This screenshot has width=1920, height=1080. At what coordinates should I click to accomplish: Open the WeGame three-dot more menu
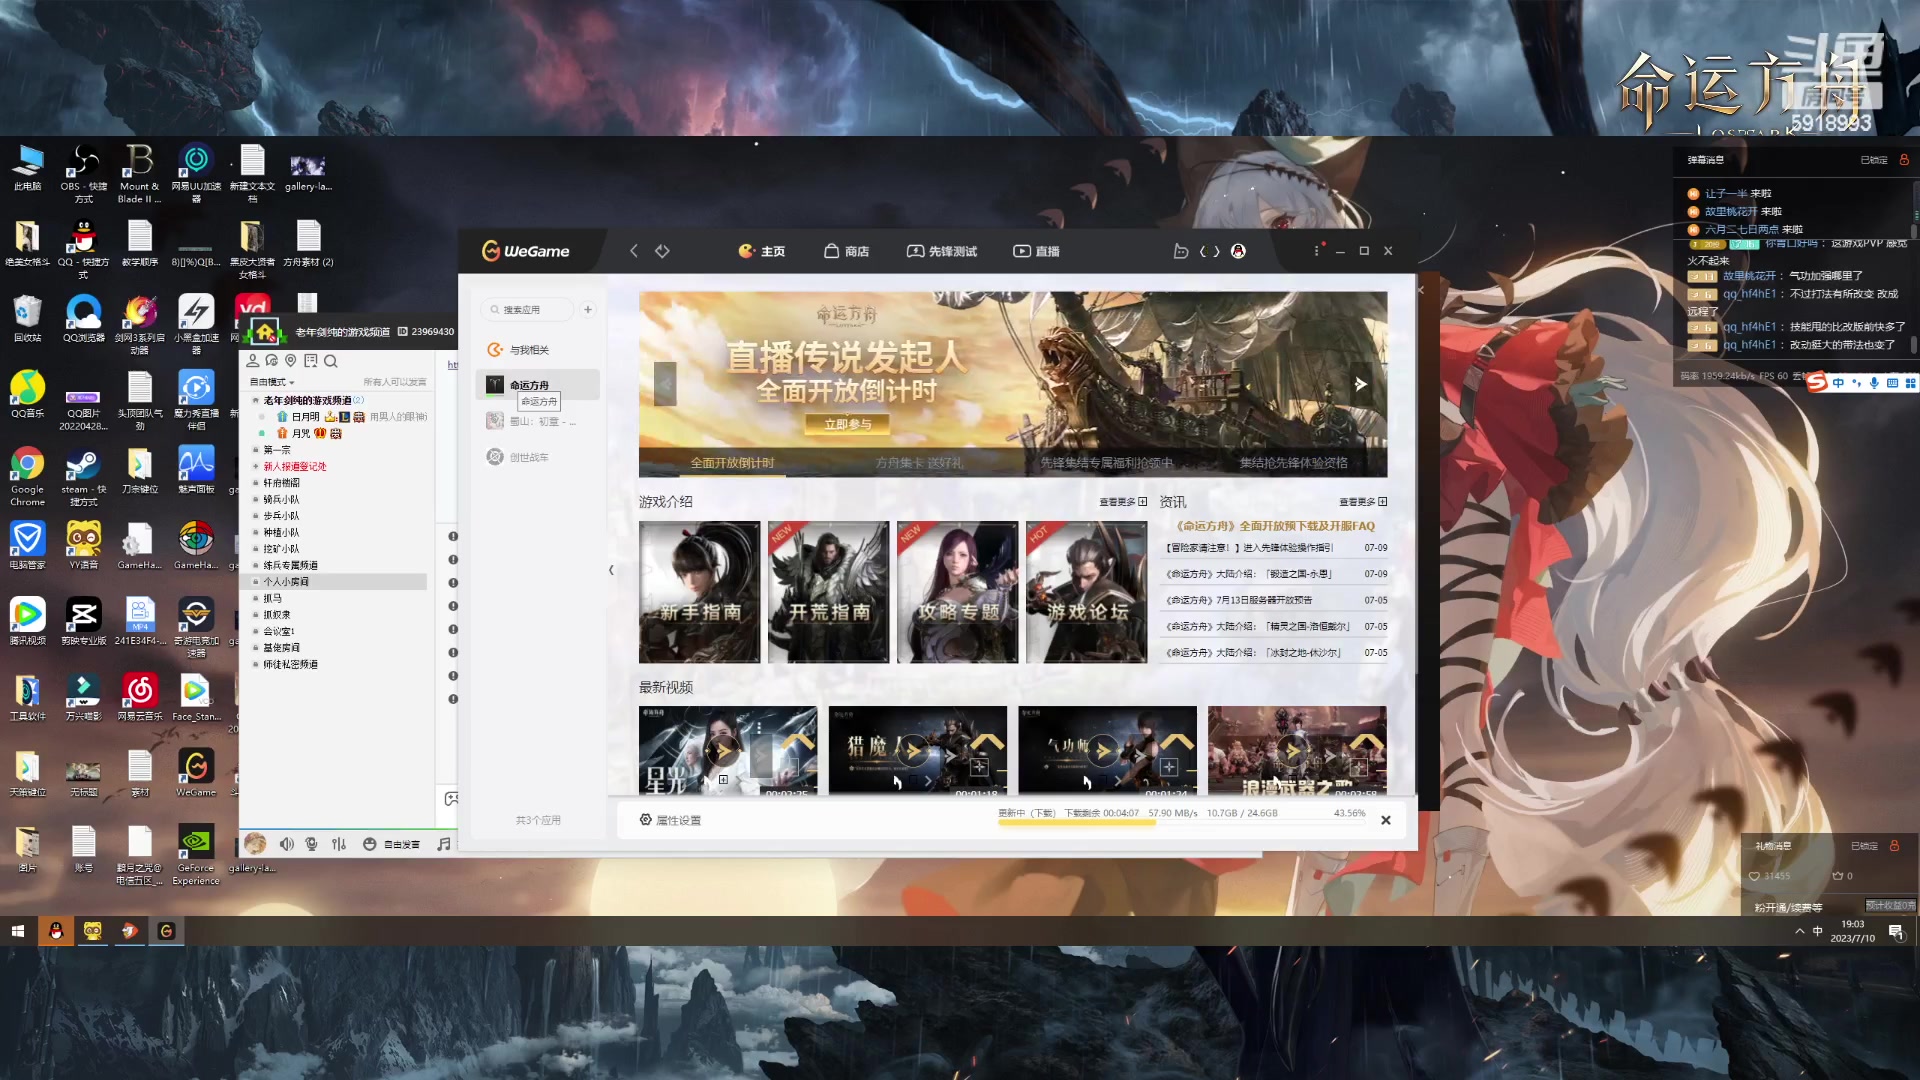pyautogui.click(x=1316, y=251)
